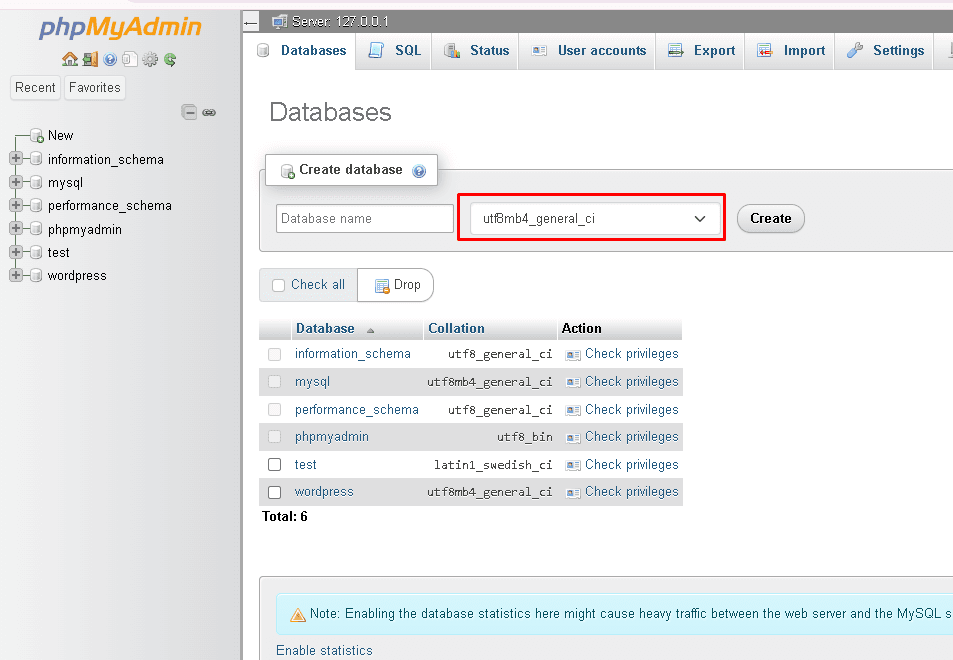953x660 pixels.
Task: Enable the Check all checkbox
Action: pyautogui.click(x=277, y=285)
